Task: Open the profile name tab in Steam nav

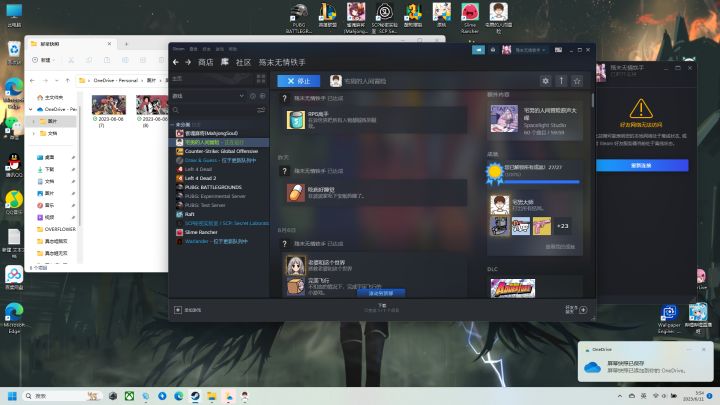Action: pos(282,62)
